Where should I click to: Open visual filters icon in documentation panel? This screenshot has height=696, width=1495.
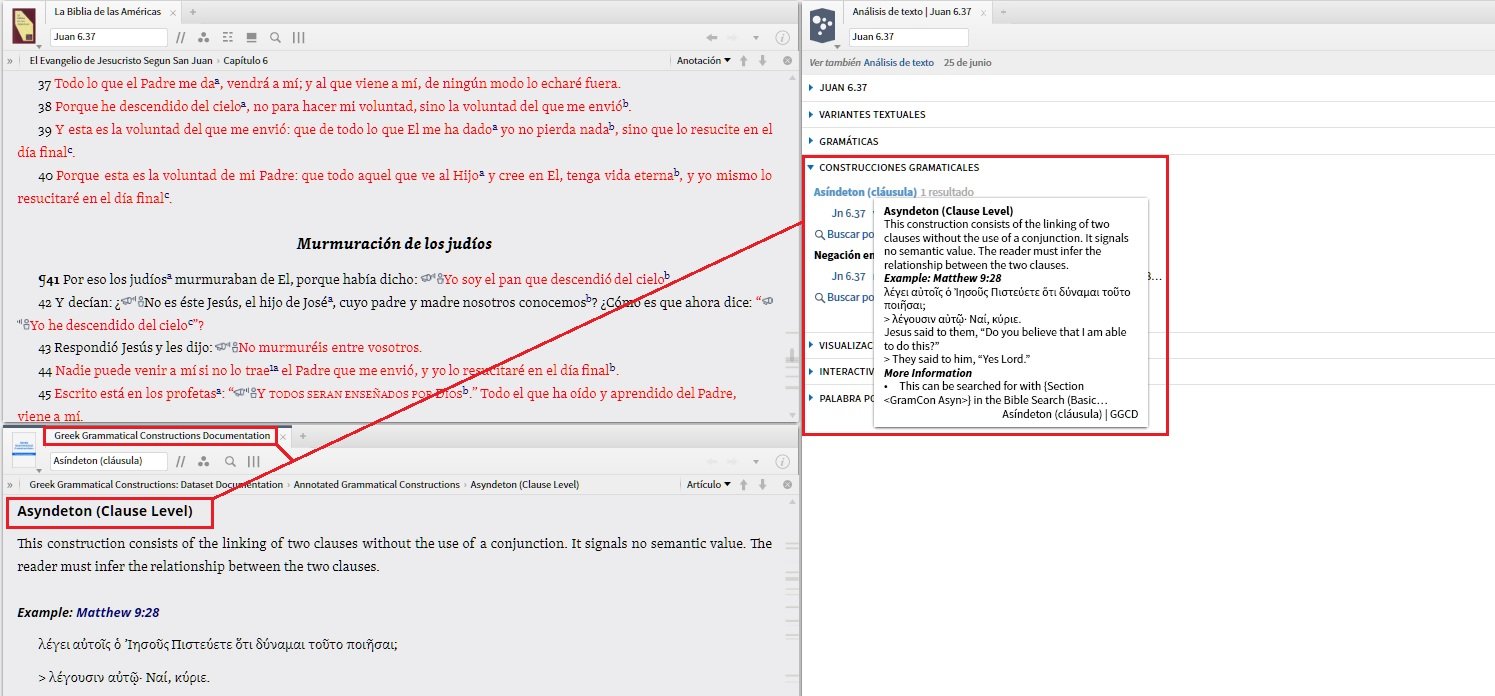204,461
